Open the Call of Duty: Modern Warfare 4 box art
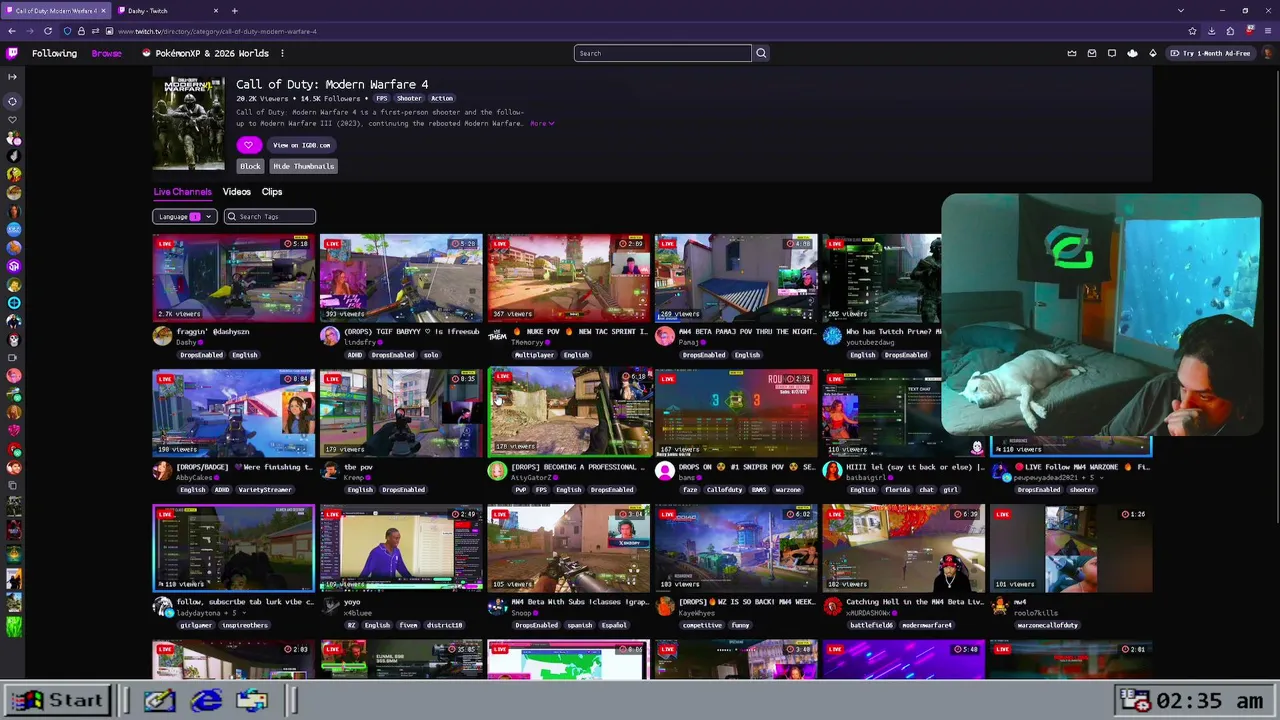The height and width of the screenshot is (720, 1280). [x=188, y=123]
